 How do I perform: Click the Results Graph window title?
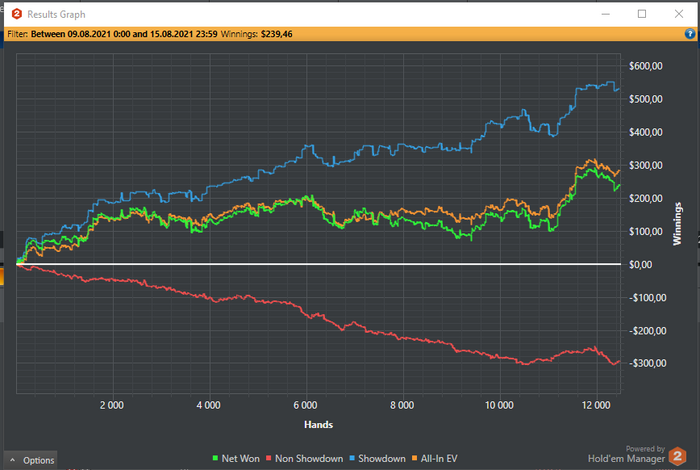pyautogui.click(x=56, y=14)
